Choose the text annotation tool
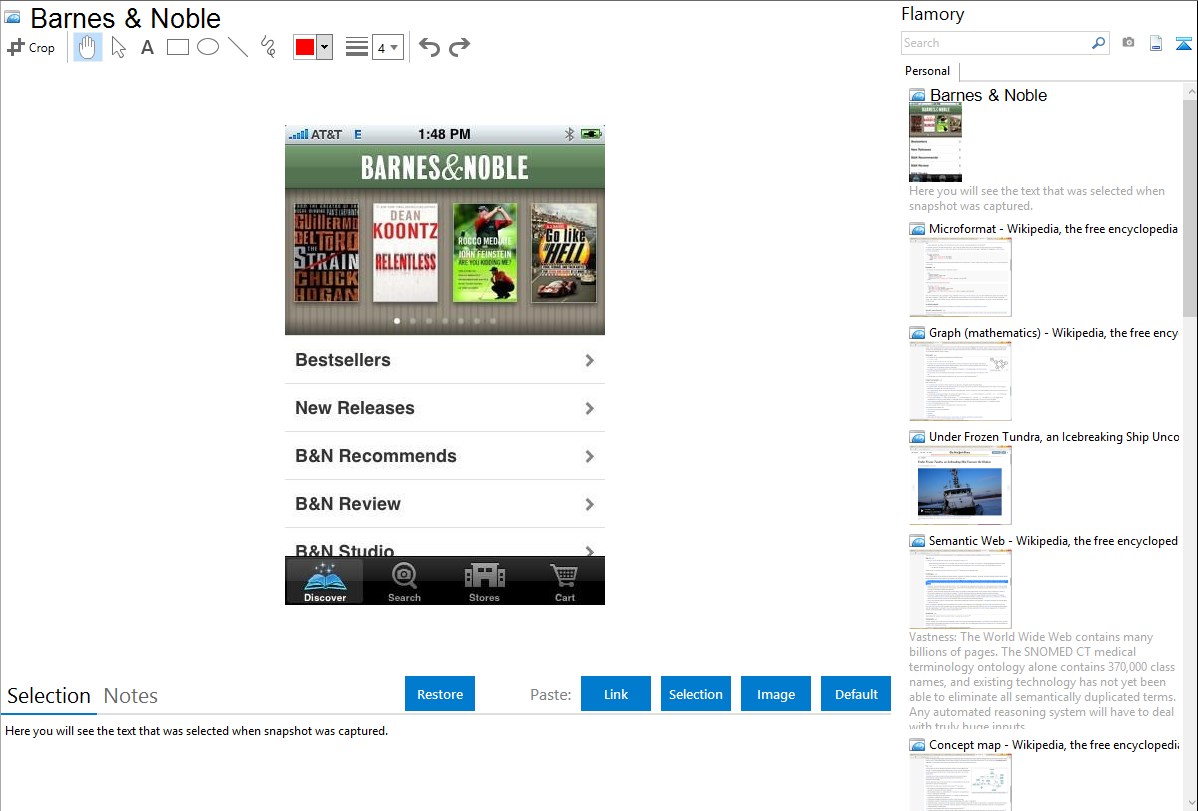 147,47
